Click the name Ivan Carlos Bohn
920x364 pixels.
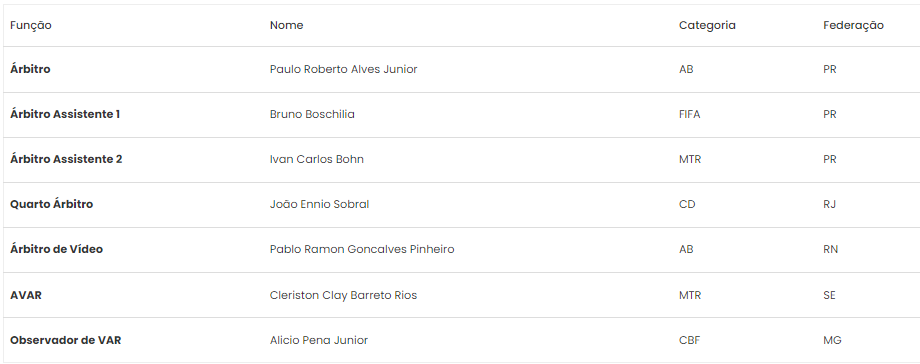pyautogui.click(x=317, y=159)
